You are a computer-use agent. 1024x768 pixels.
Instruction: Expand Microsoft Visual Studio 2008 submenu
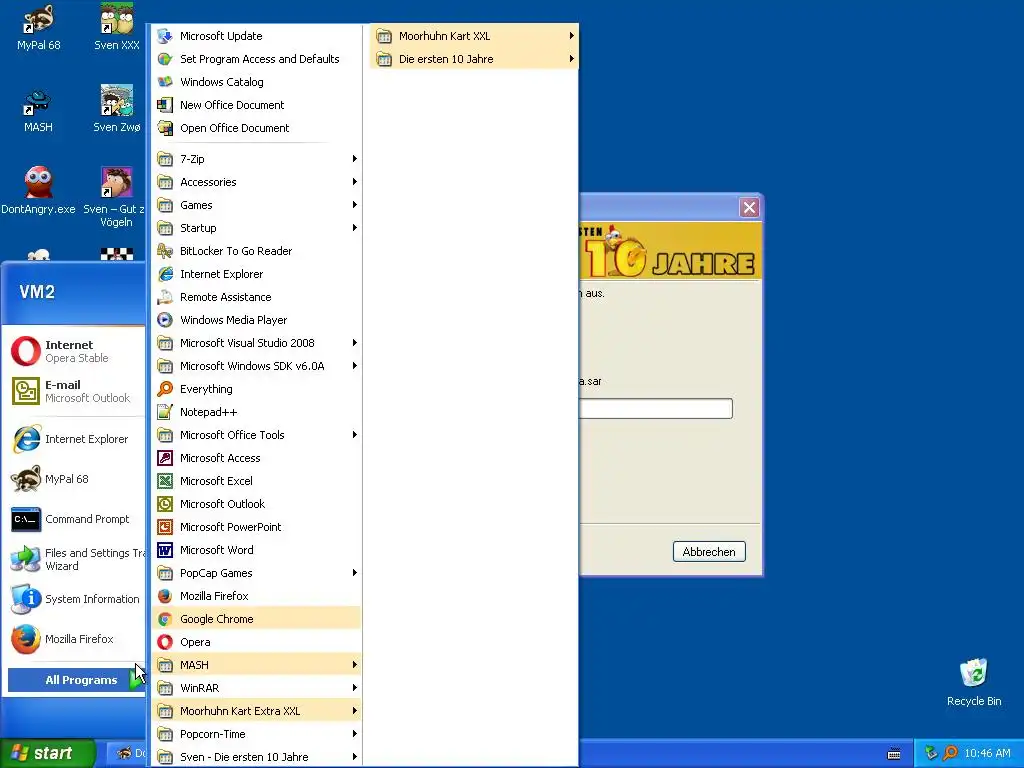click(x=257, y=343)
